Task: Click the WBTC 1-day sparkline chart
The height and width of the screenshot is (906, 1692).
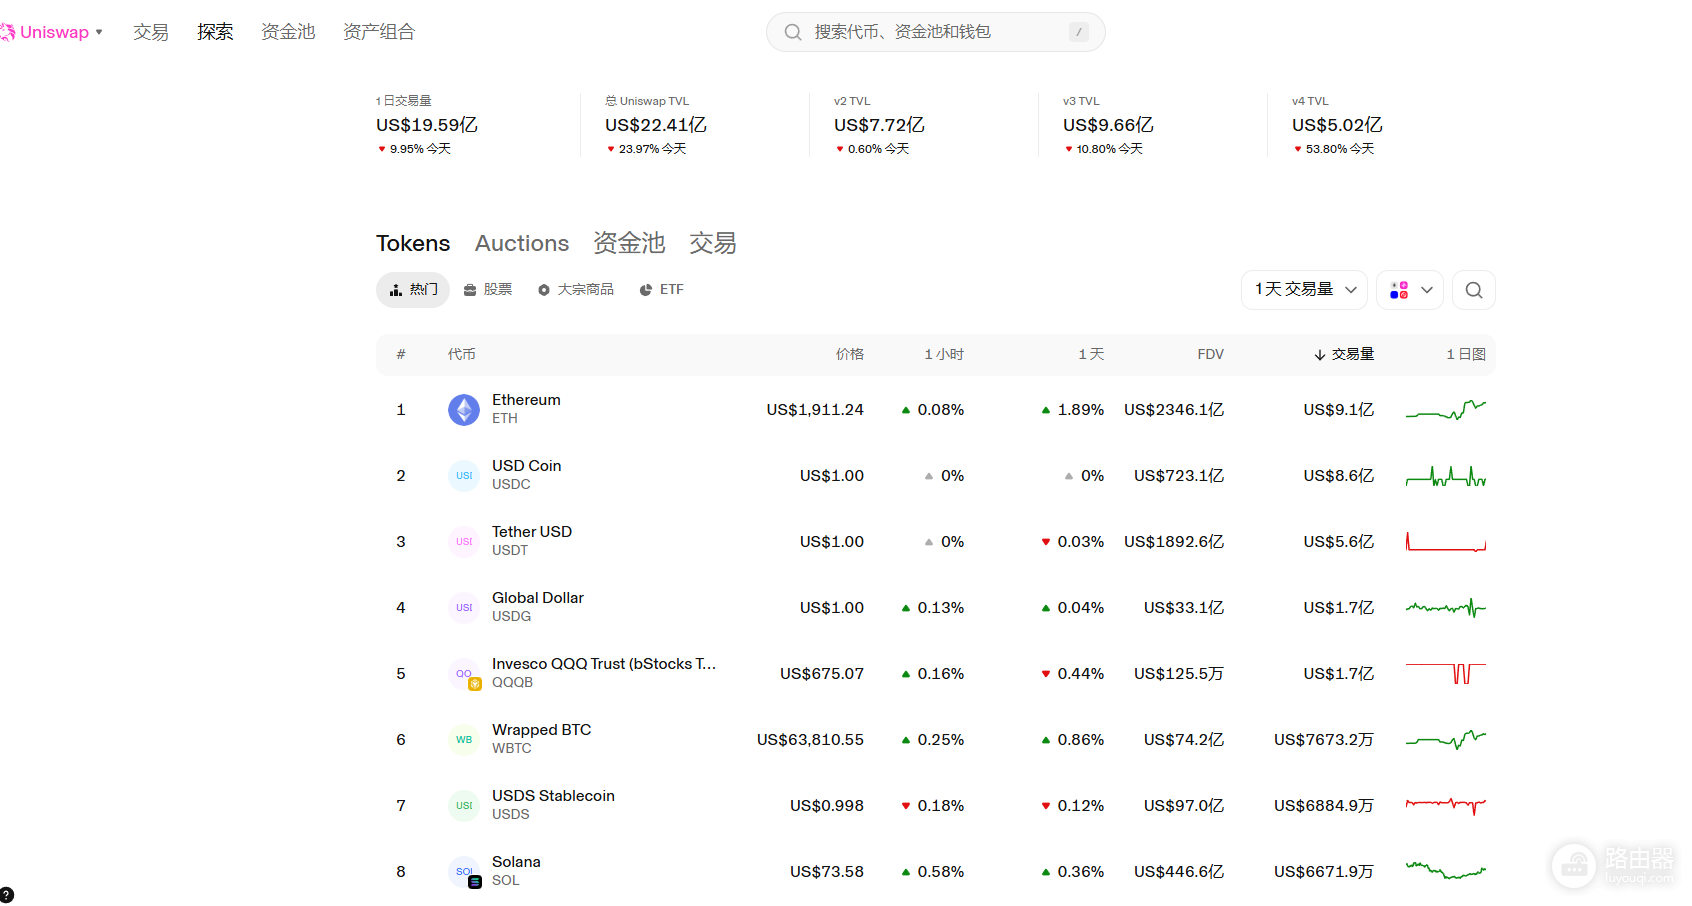Action: click(x=1446, y=740)
